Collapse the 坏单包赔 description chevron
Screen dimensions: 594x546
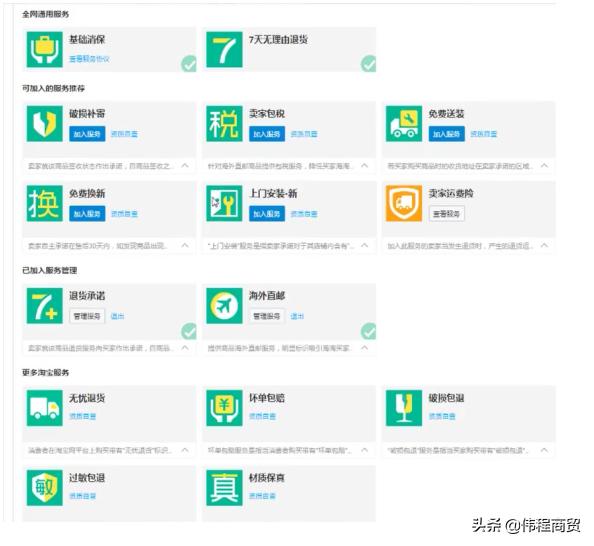pos(364,450)
